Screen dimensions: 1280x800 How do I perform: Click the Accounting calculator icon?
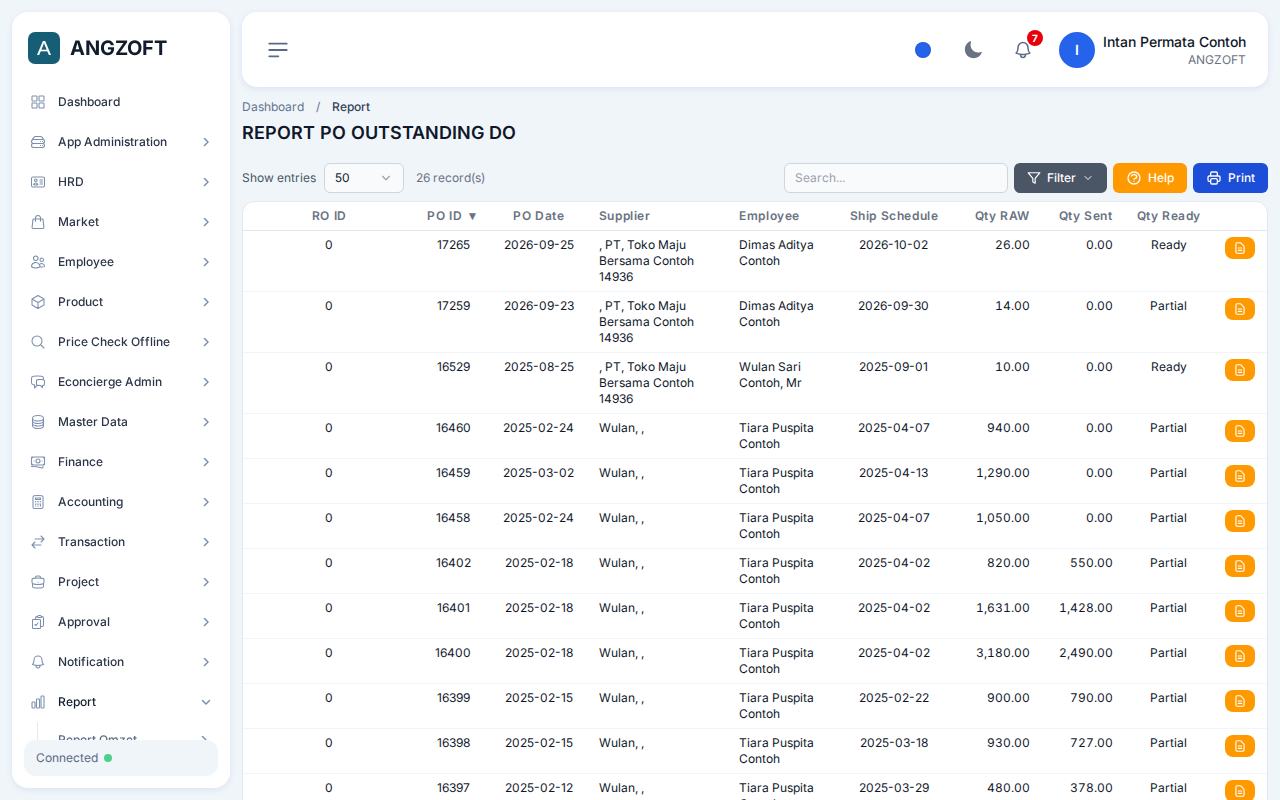(x=38, y=502)
